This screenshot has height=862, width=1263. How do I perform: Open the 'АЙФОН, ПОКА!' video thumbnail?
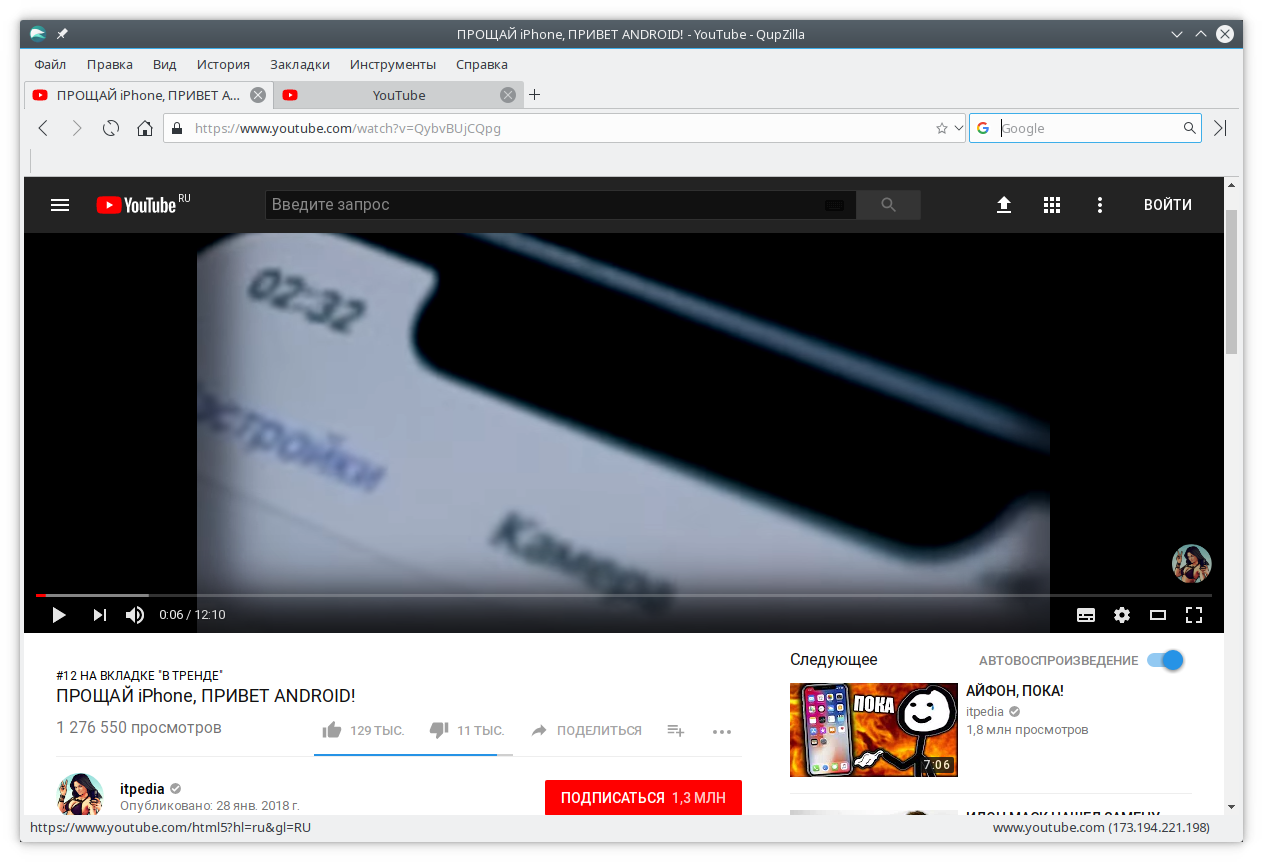click(874, 730)
